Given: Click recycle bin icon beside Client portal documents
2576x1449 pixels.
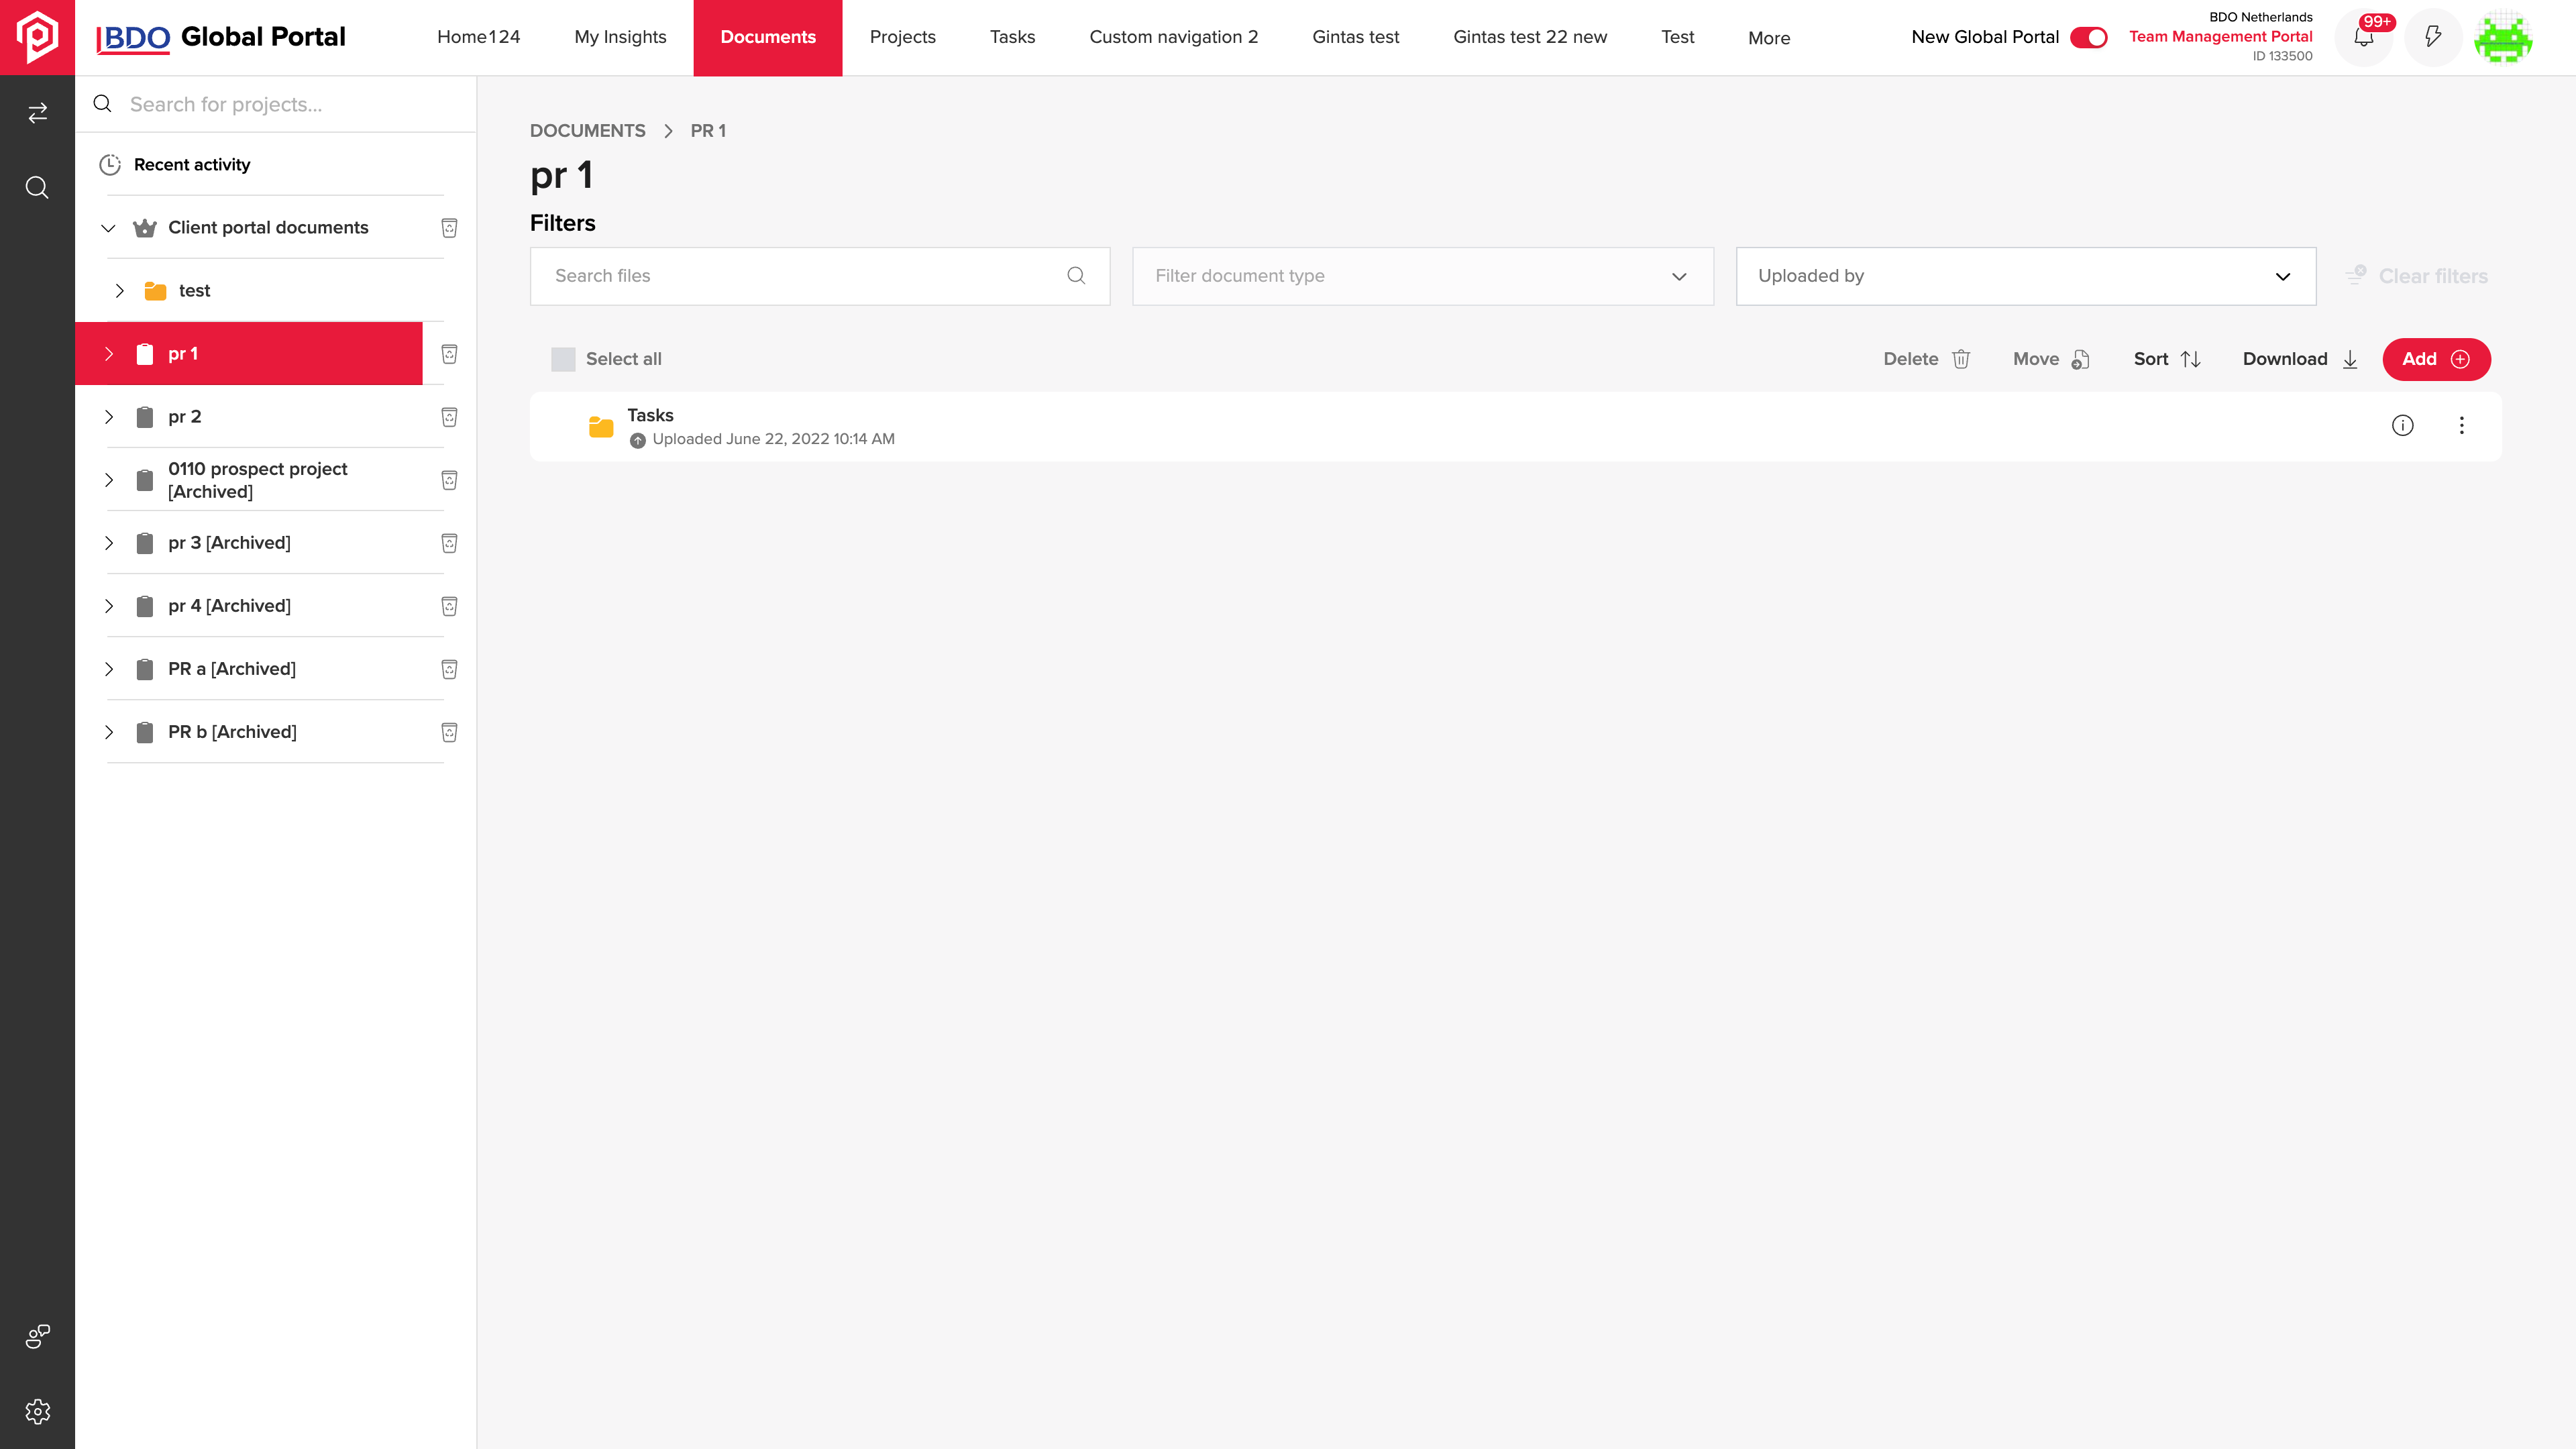Looking at the screenshot, I should point(449,228).
